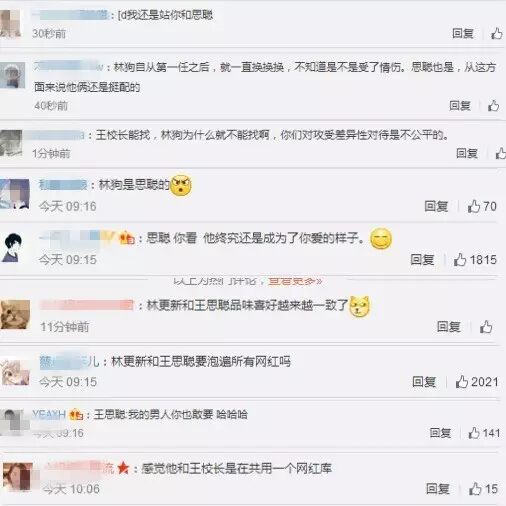506x506 pixels.
Task: Like the comment with 15 likes
Action: coord(475,489)
